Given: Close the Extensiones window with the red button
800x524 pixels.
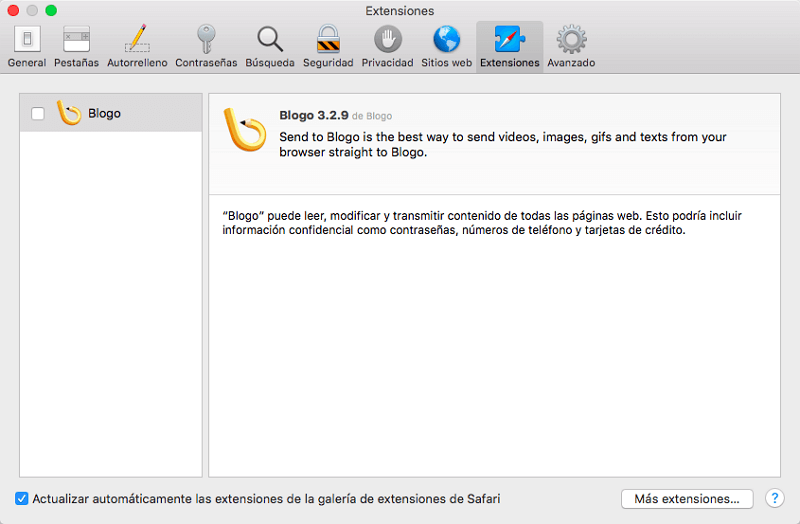Looking at the screenshot, I should (14, 10).
